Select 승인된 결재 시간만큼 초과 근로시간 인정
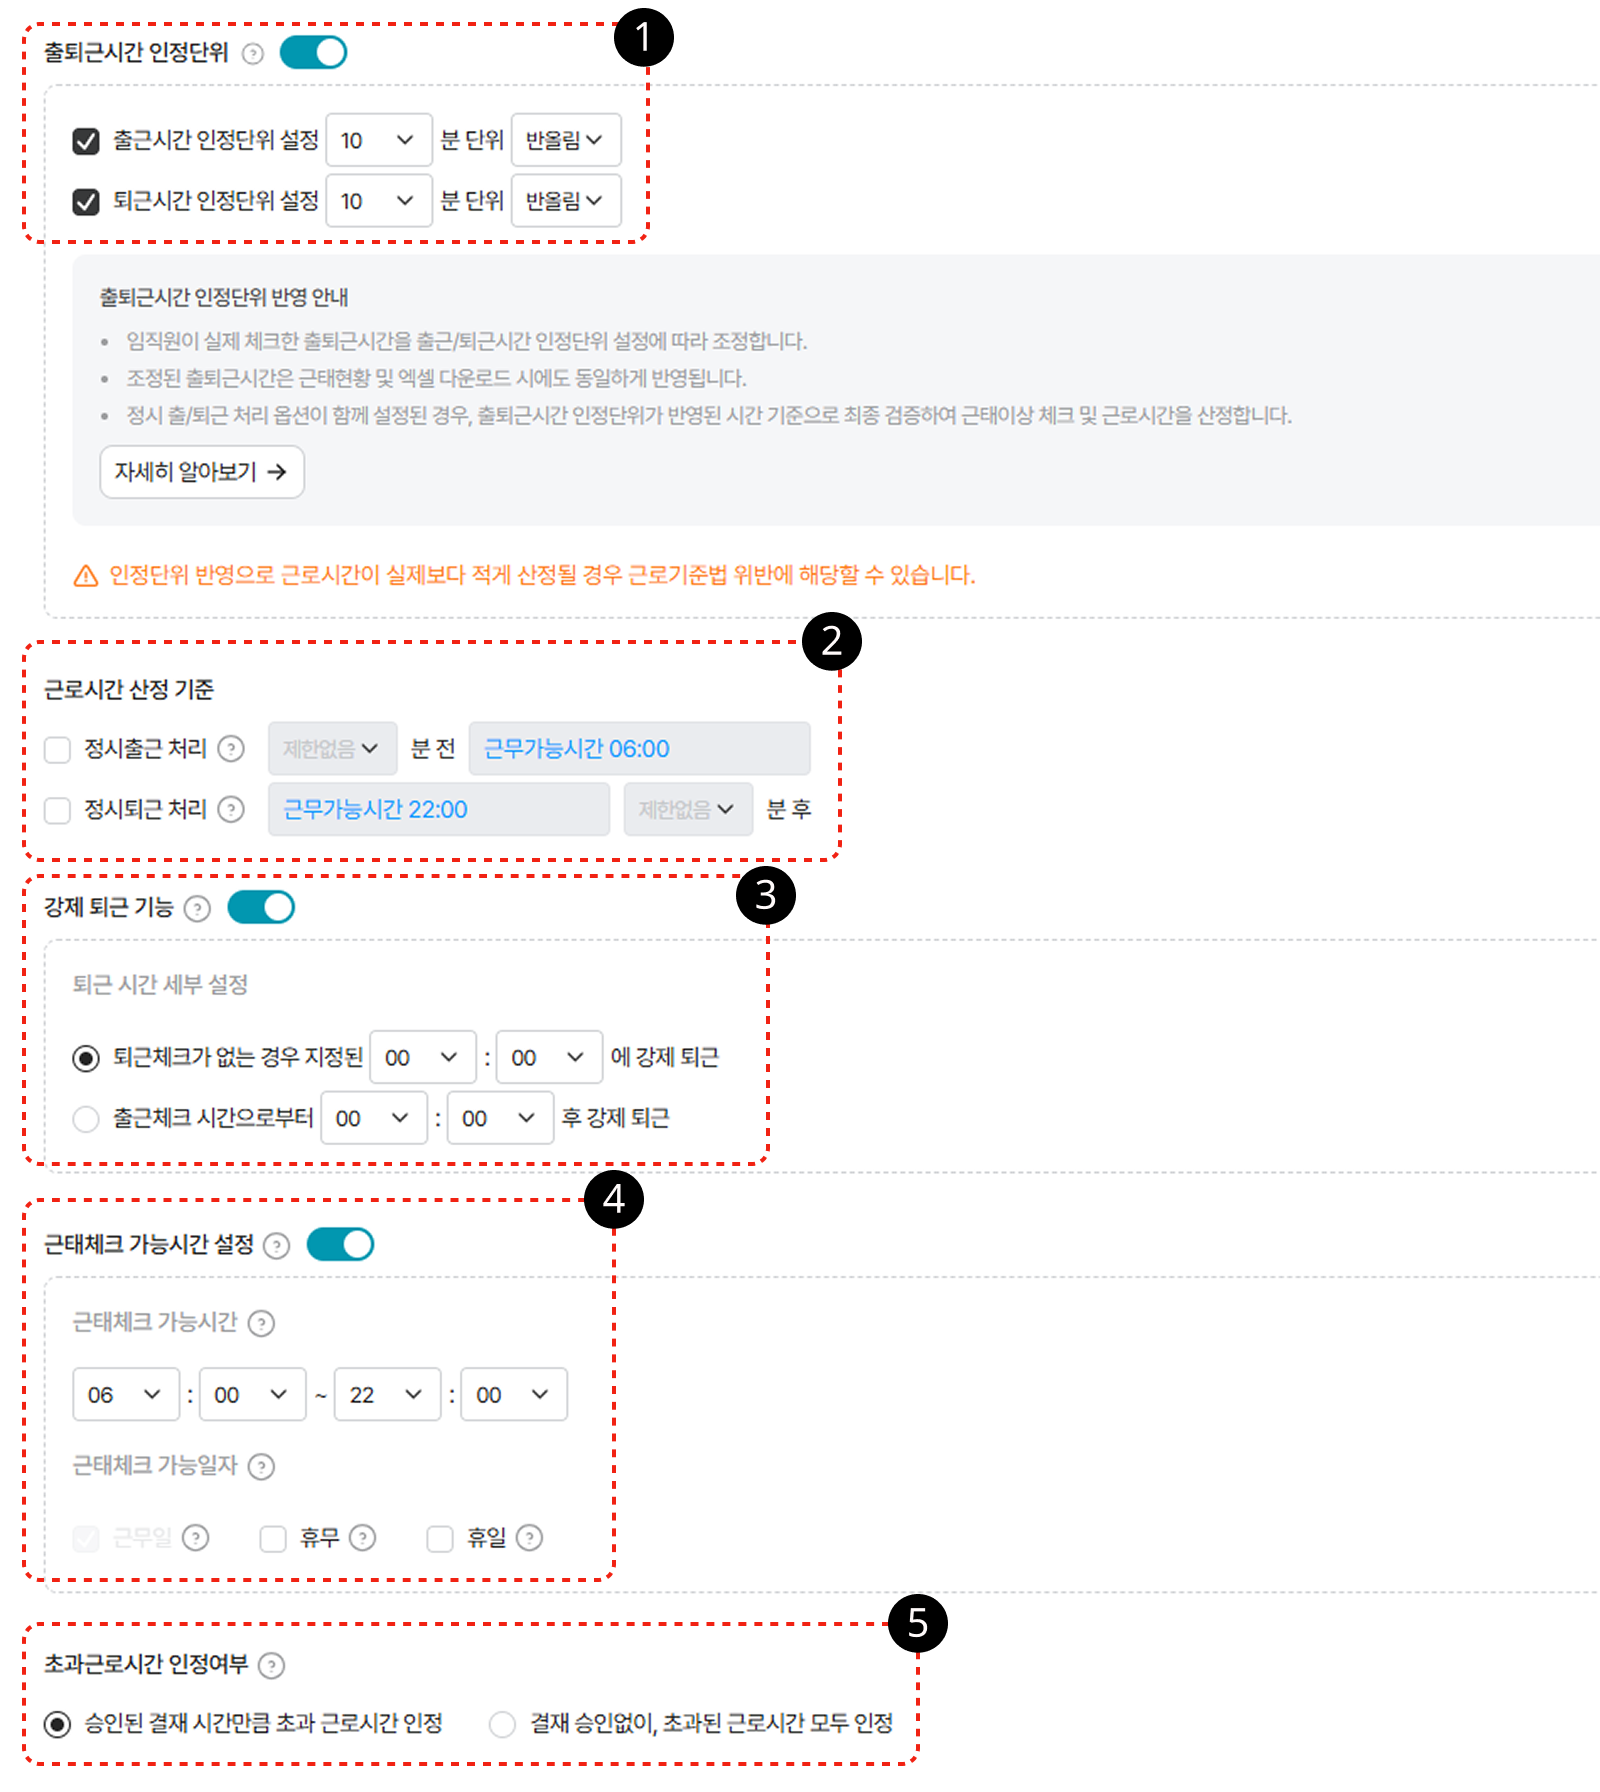The width and height of the screenshot is (1600, 1792). (58, 1724)
